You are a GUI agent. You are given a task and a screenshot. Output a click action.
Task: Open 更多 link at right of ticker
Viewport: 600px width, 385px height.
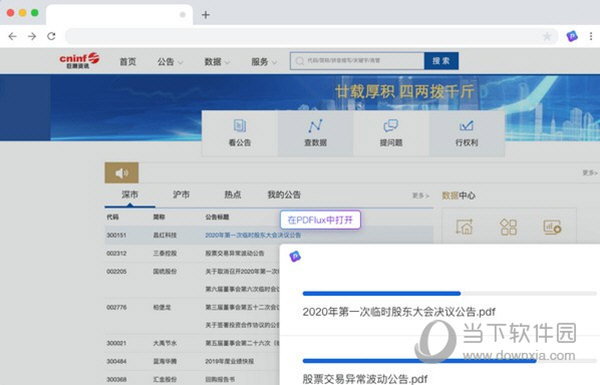590,173
